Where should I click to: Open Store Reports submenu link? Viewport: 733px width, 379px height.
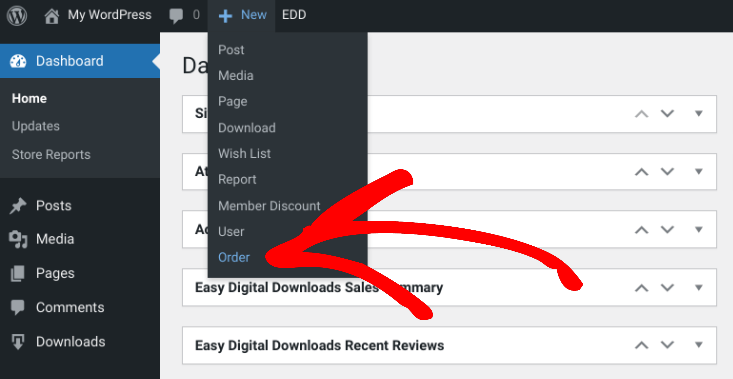pos(51,155)
